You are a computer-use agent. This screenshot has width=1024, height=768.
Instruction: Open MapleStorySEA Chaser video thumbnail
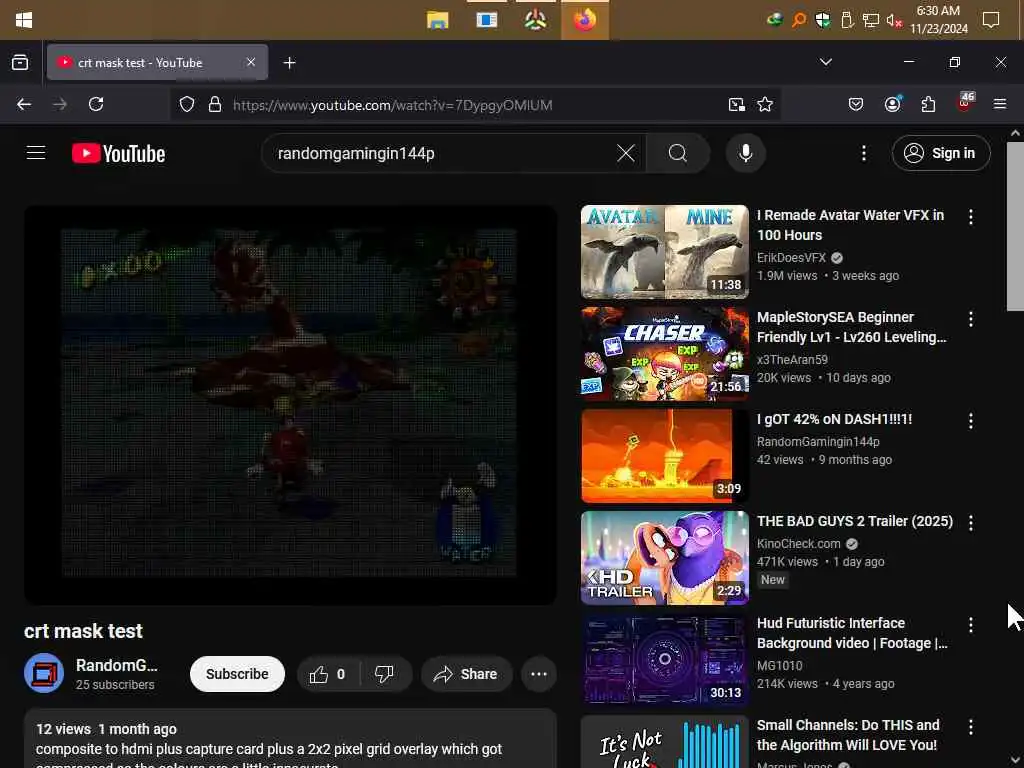coord(665,354)
